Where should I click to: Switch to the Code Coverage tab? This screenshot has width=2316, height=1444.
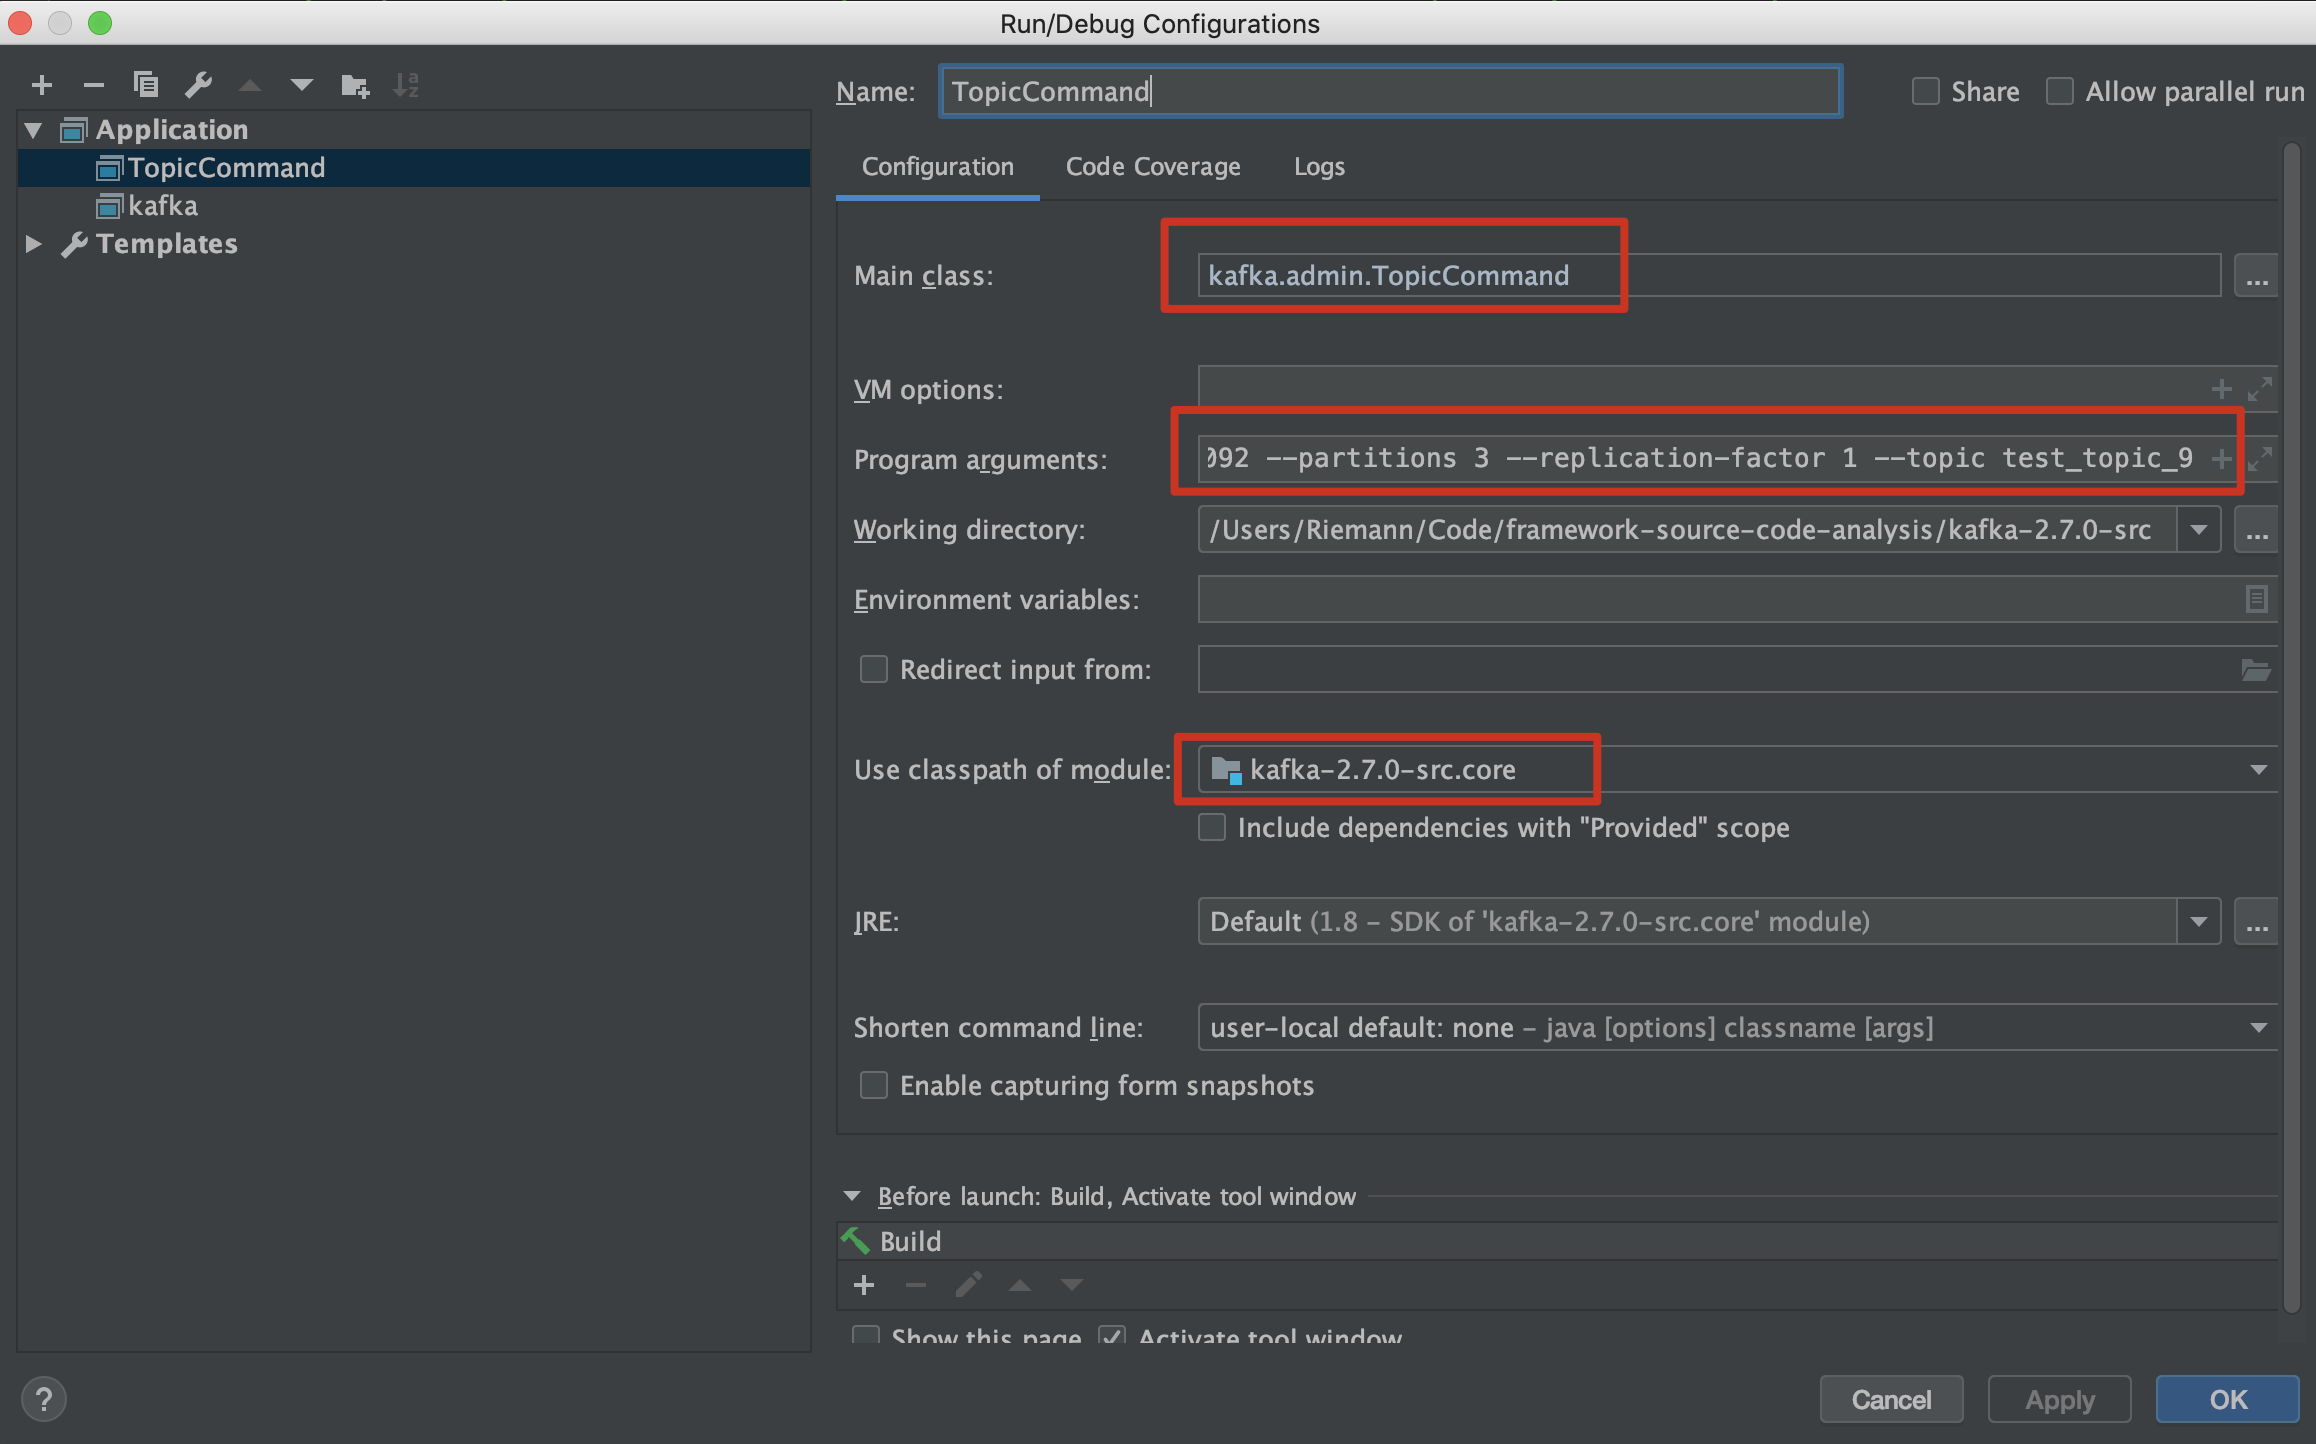1152,167
